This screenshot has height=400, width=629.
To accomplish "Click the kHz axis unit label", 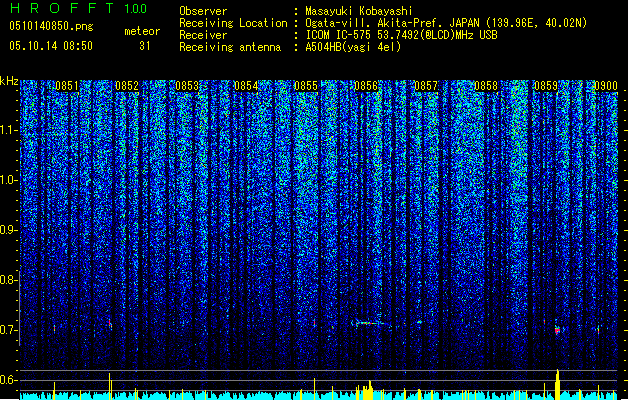I will tap(9, 81).
